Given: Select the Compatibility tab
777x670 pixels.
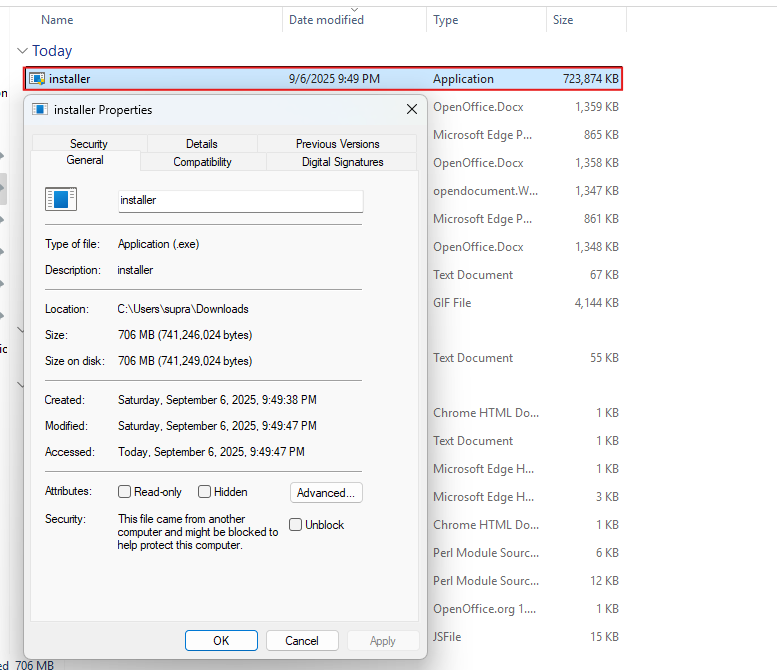Looking at the screenshot, I should [x=202, y=162].
